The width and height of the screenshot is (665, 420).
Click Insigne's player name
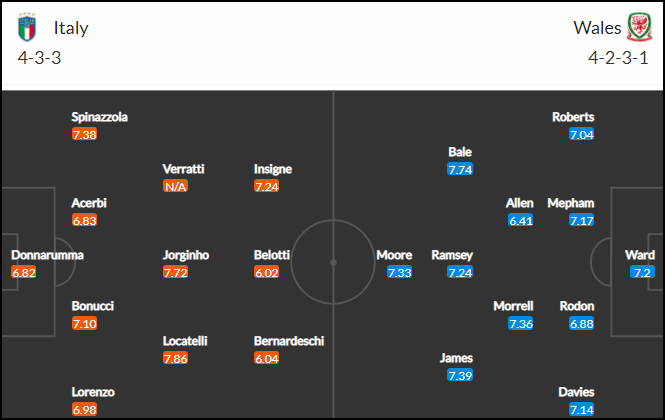pos(273,169)
